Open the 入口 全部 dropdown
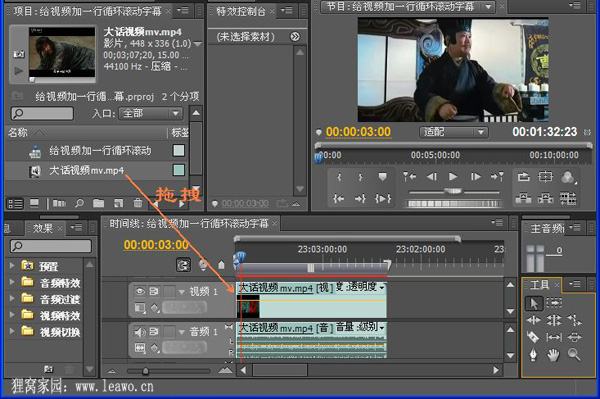The height and width of the screenshot is (399, 600). pyautogui.click(x=151, y=113)
